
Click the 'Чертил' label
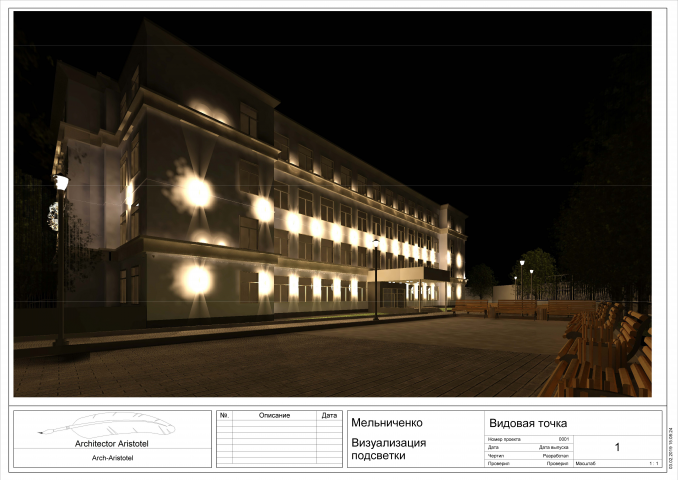coord(496,456)
